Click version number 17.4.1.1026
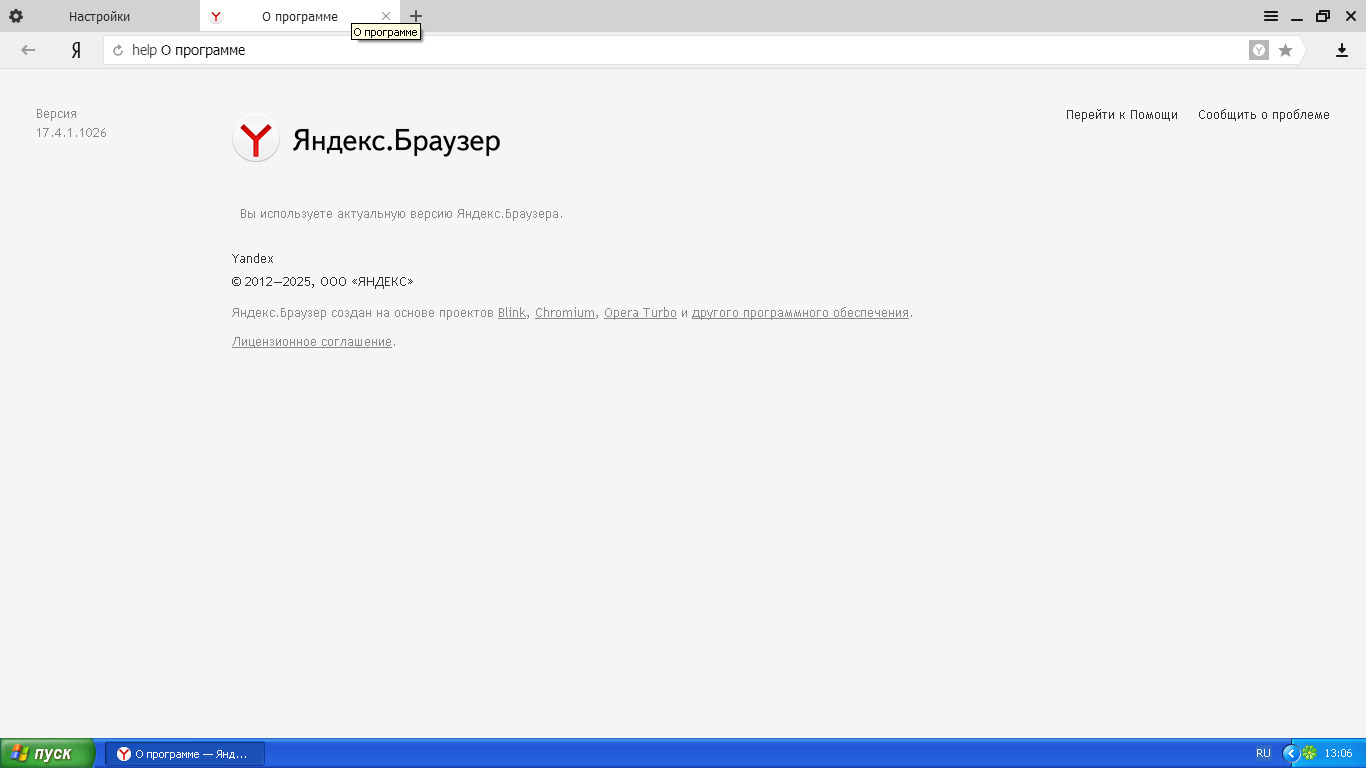Image resolution: width=1366 pixels, height=768 pixels. click(71, 133)
